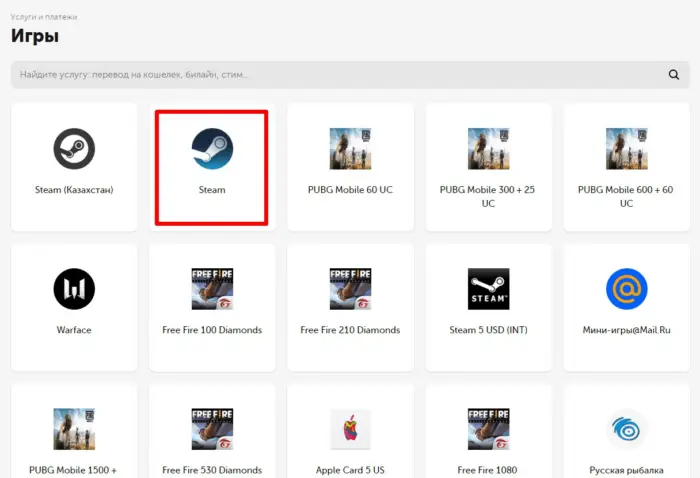
Task: Pick the Free Fire 1080 image
Action: click(x=488, y=429)
